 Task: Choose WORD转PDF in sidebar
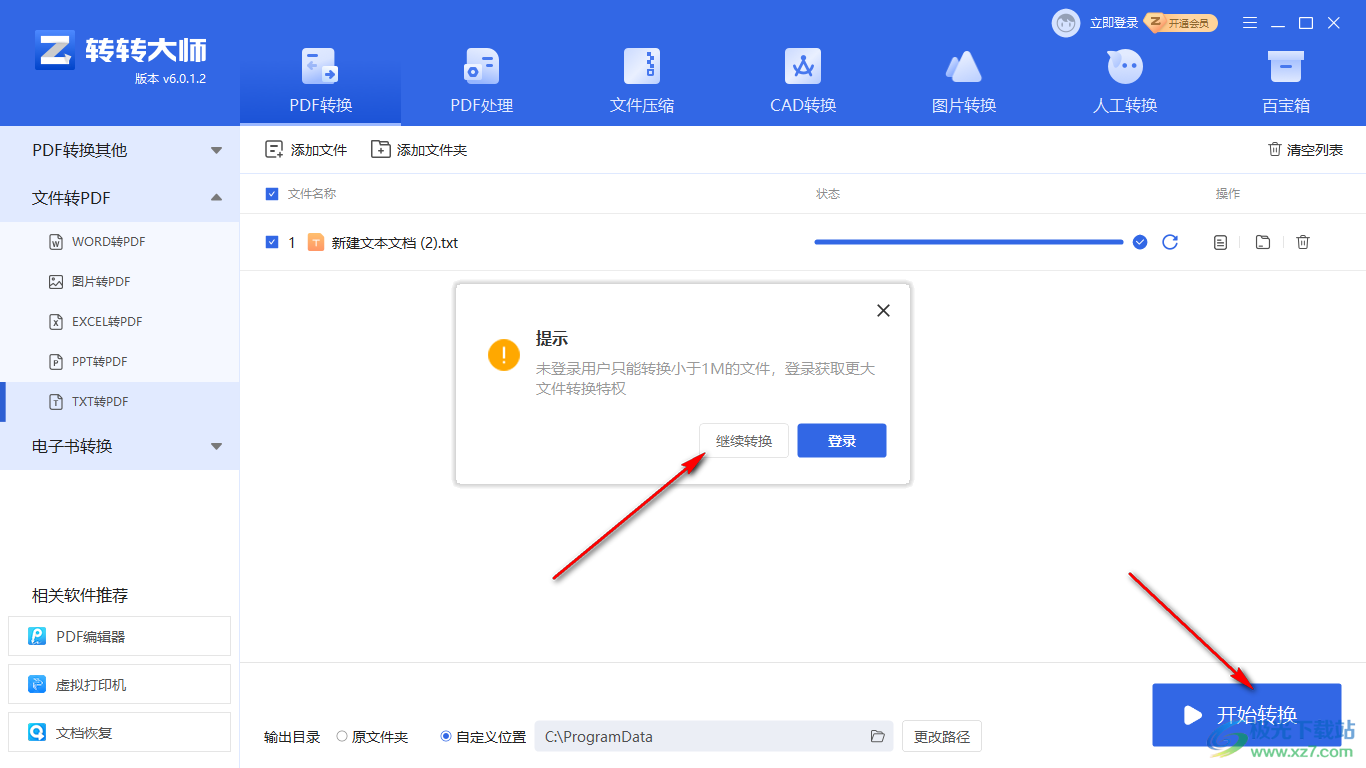120,242
